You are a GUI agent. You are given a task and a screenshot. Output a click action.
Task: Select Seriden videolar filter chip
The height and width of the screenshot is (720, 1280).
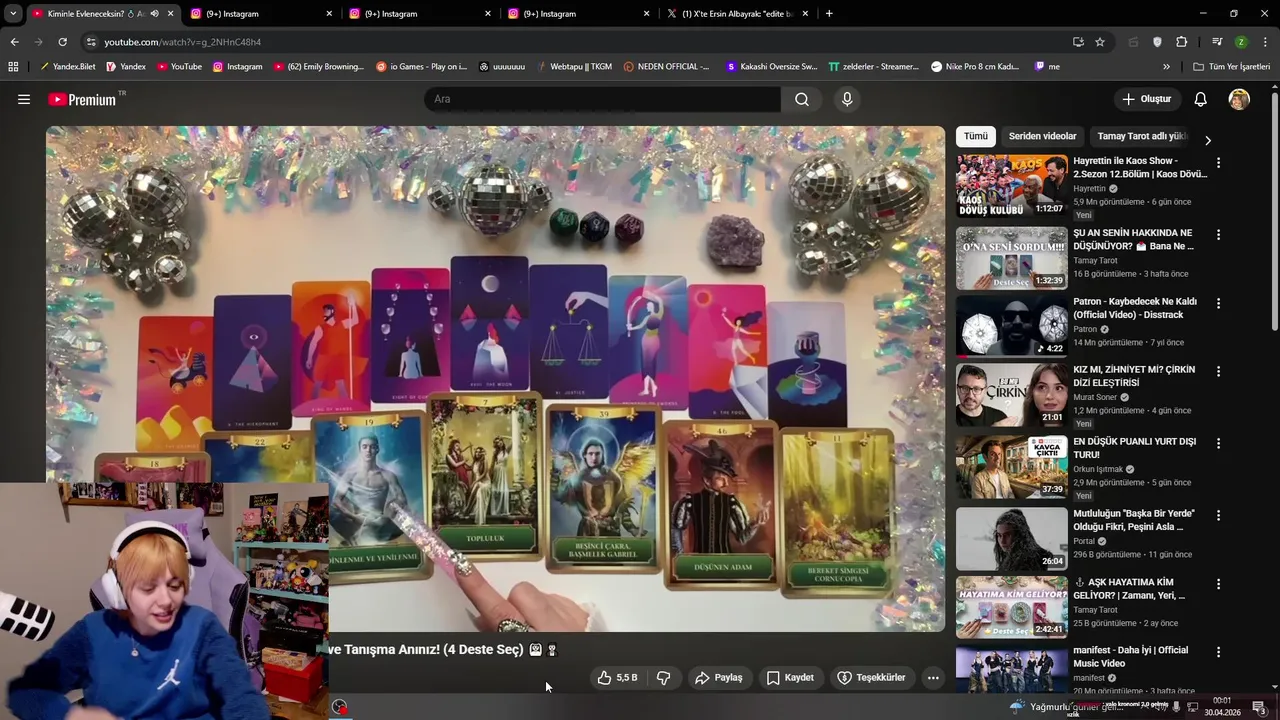pyautogui.click(x=1042, y=136)
